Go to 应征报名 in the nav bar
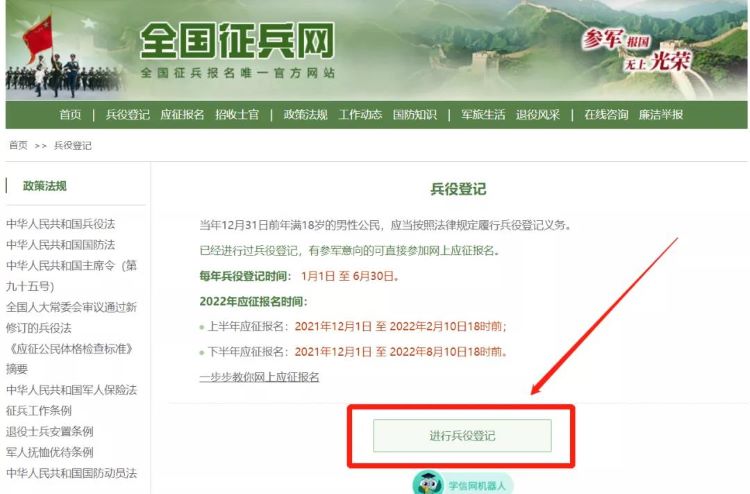Screen dimensions: 750x494 coord(182,115)
